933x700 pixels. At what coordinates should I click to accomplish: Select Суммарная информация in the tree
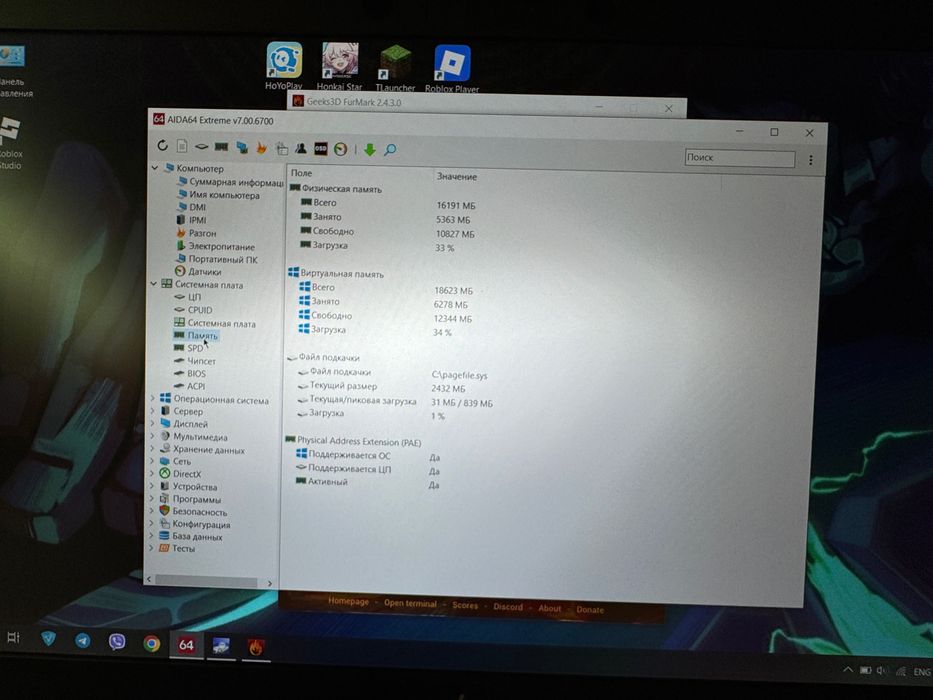click(x=231, y=182)
